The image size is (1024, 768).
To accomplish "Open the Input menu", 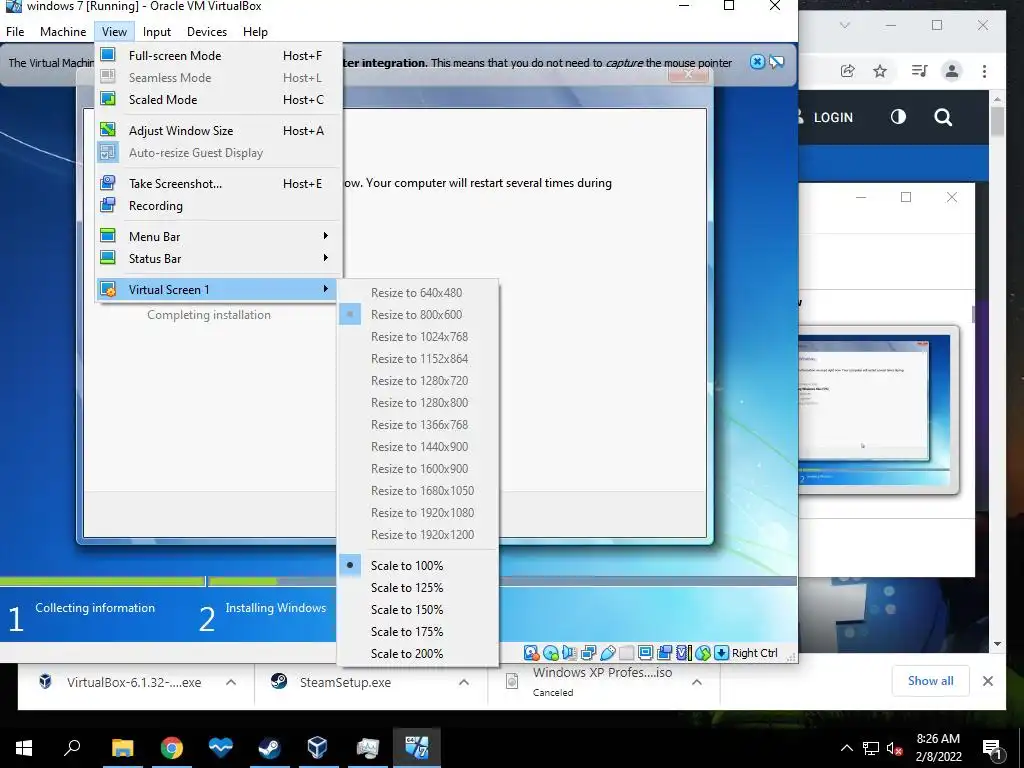I will 157,31.
